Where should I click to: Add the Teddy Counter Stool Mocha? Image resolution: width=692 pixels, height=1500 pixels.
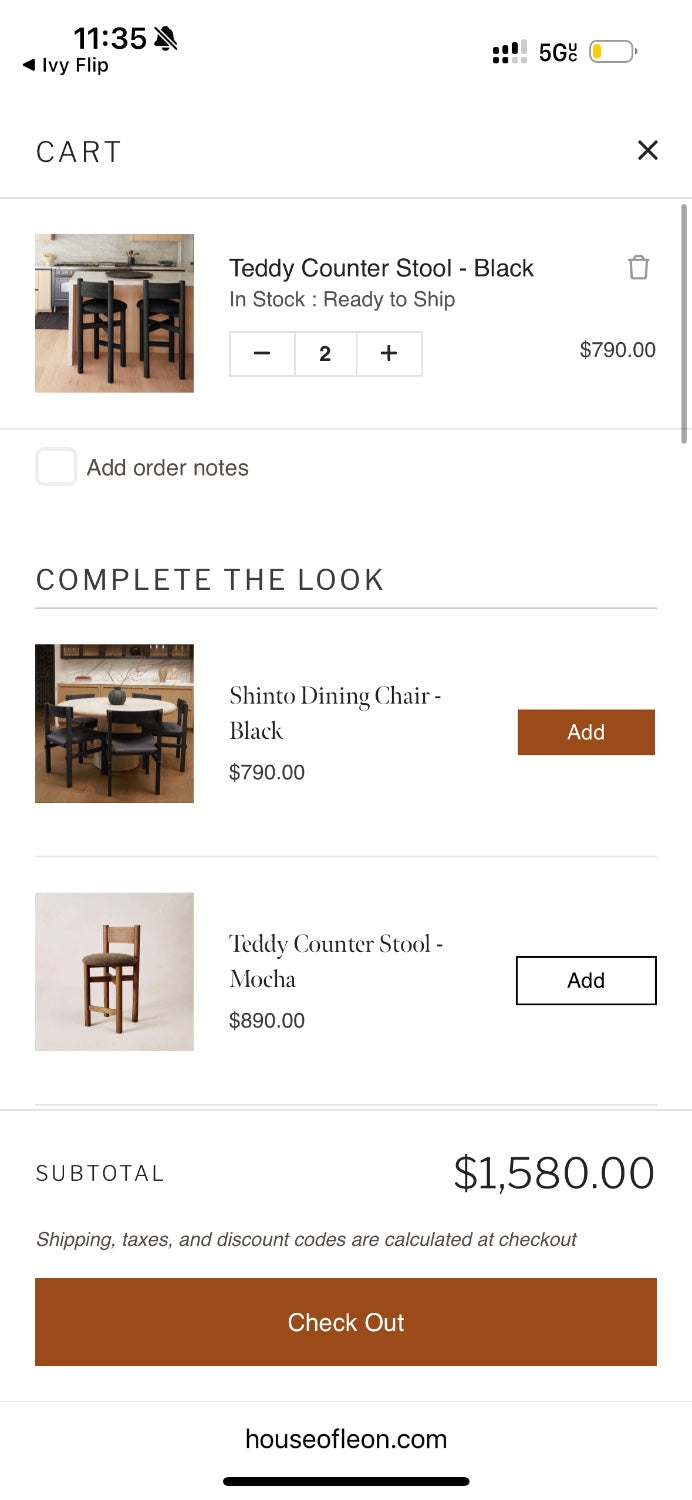coord(586,980)
